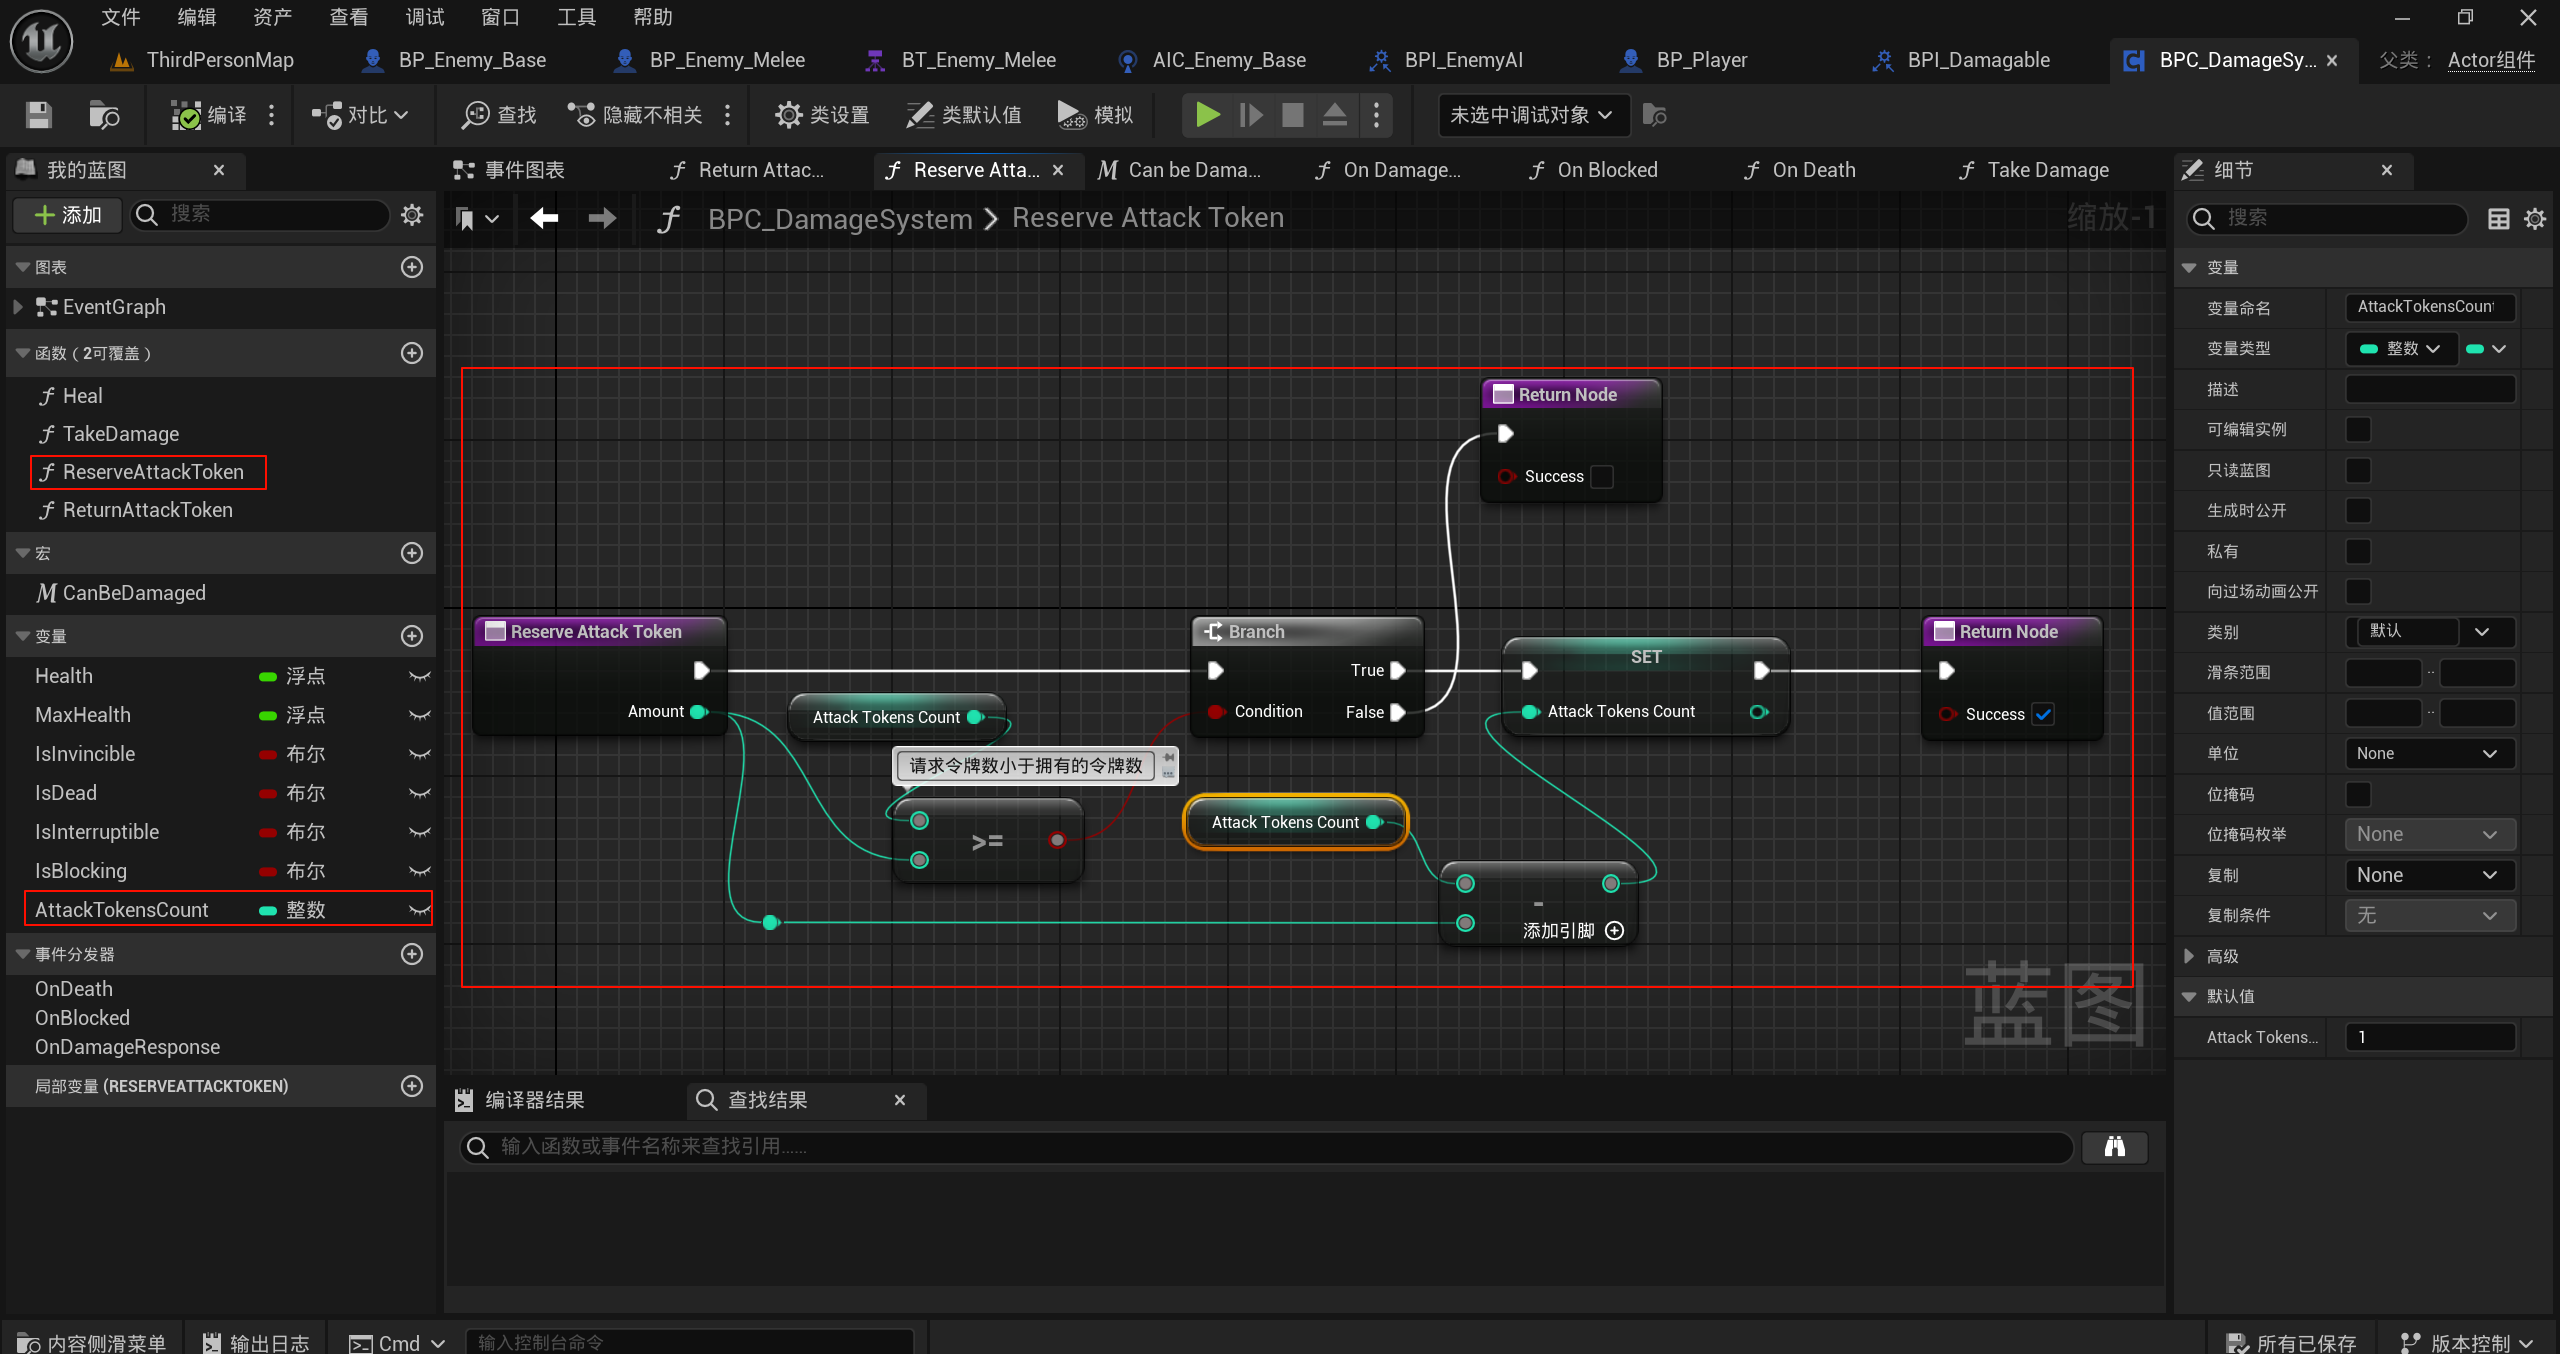Click the Add button in My Blueprint

click(68, 214)
